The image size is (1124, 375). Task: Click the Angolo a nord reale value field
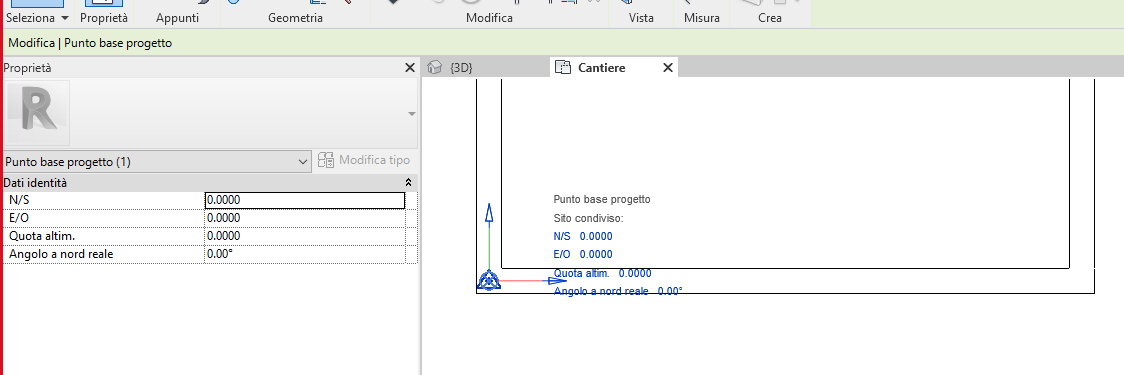pos(305,254)
